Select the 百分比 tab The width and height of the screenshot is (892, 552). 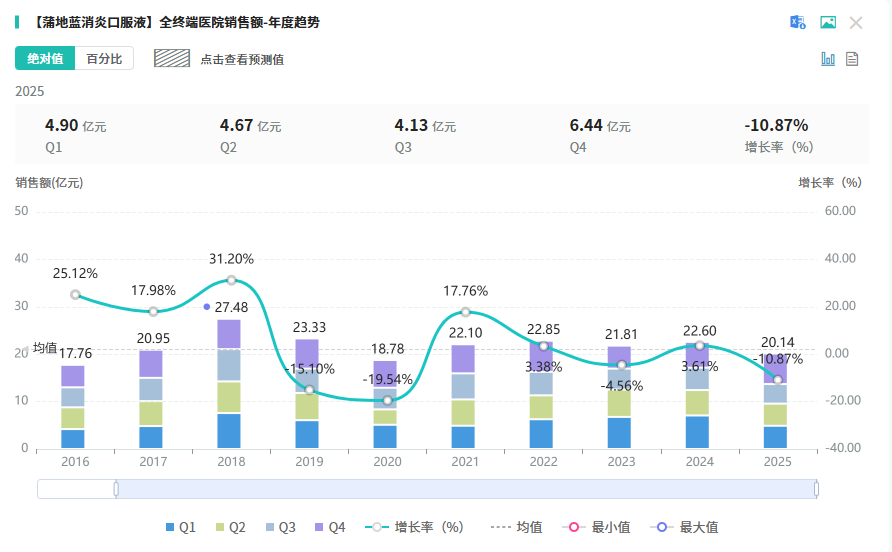(x=104, y=59)
